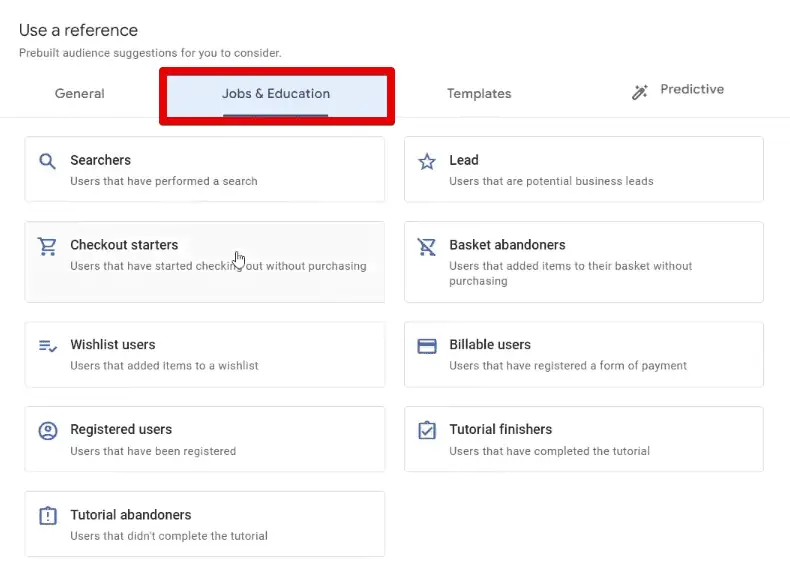Click the cart icon for Checkout starters
Viewport: 790px width, 570px height.
coord(47,246)
